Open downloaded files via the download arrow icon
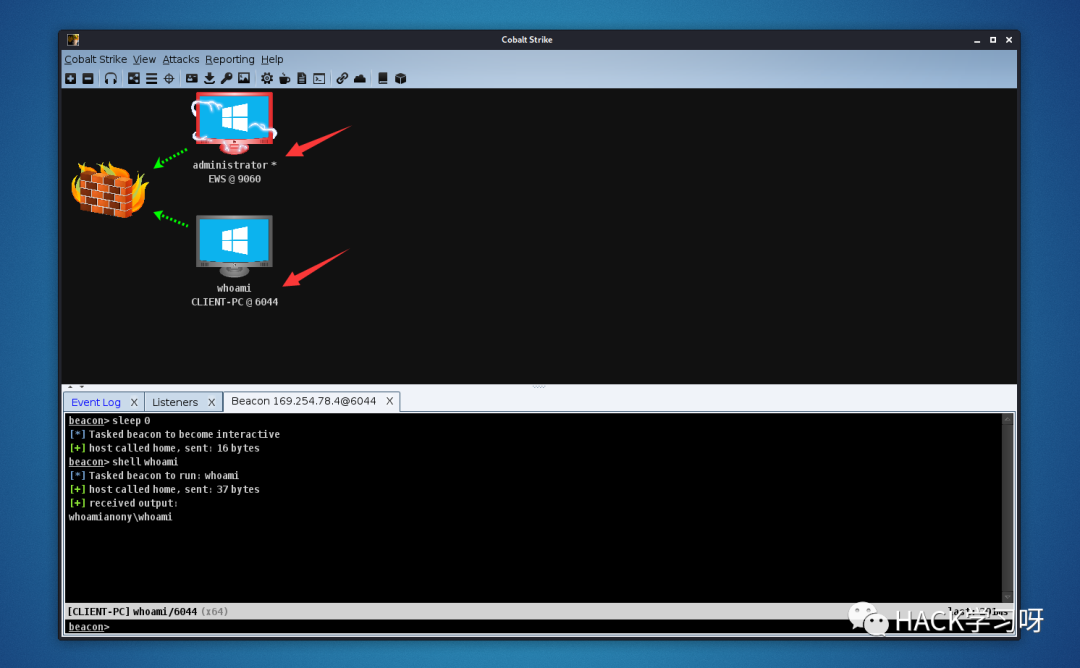Screen dimensions: 1080x668 point(209,79)
